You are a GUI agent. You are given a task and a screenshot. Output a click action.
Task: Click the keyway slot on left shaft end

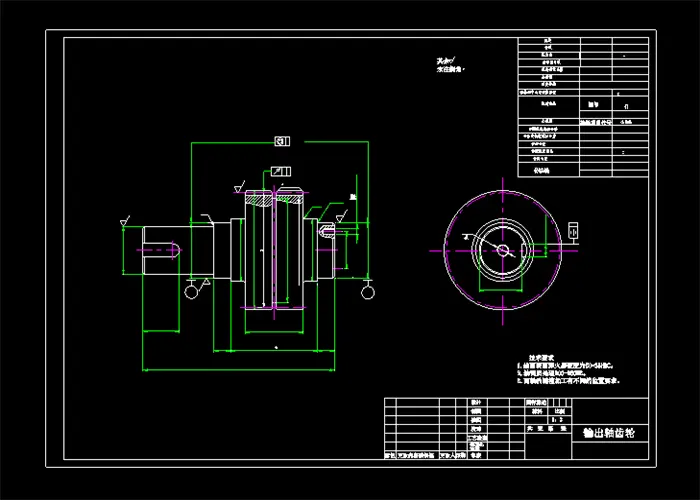[161, 249]
